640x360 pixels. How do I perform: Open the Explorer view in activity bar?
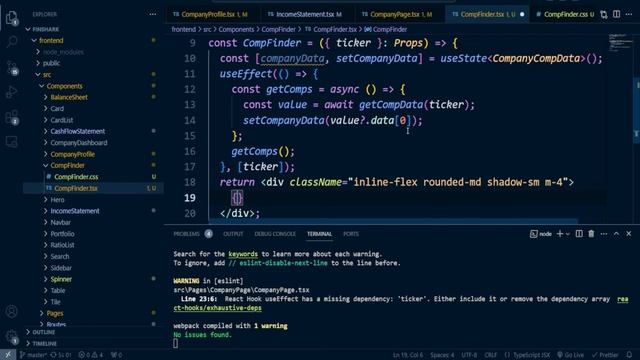click(x=12, y=18)
